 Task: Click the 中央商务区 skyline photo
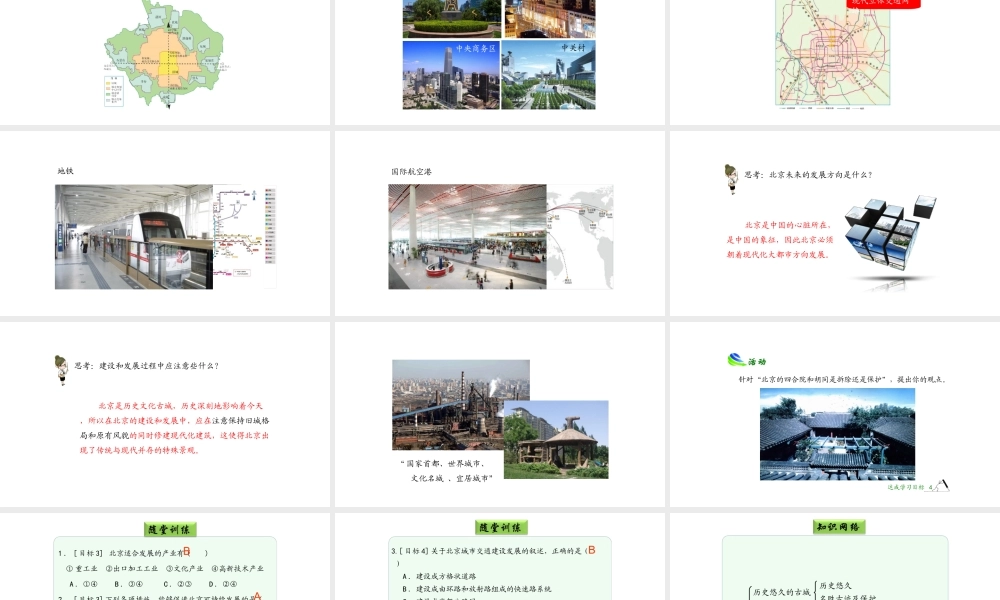pos(450,75)
